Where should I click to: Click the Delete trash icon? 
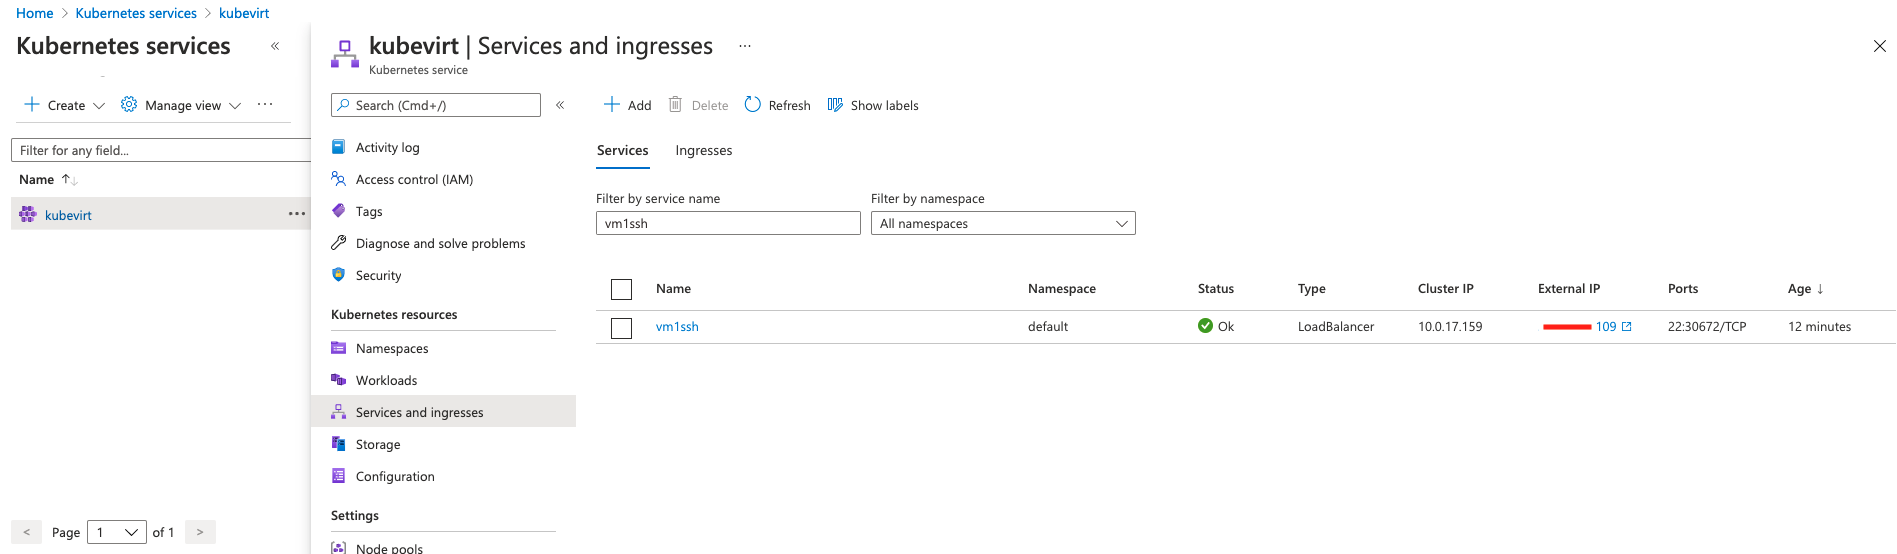[x=675, y=105]
